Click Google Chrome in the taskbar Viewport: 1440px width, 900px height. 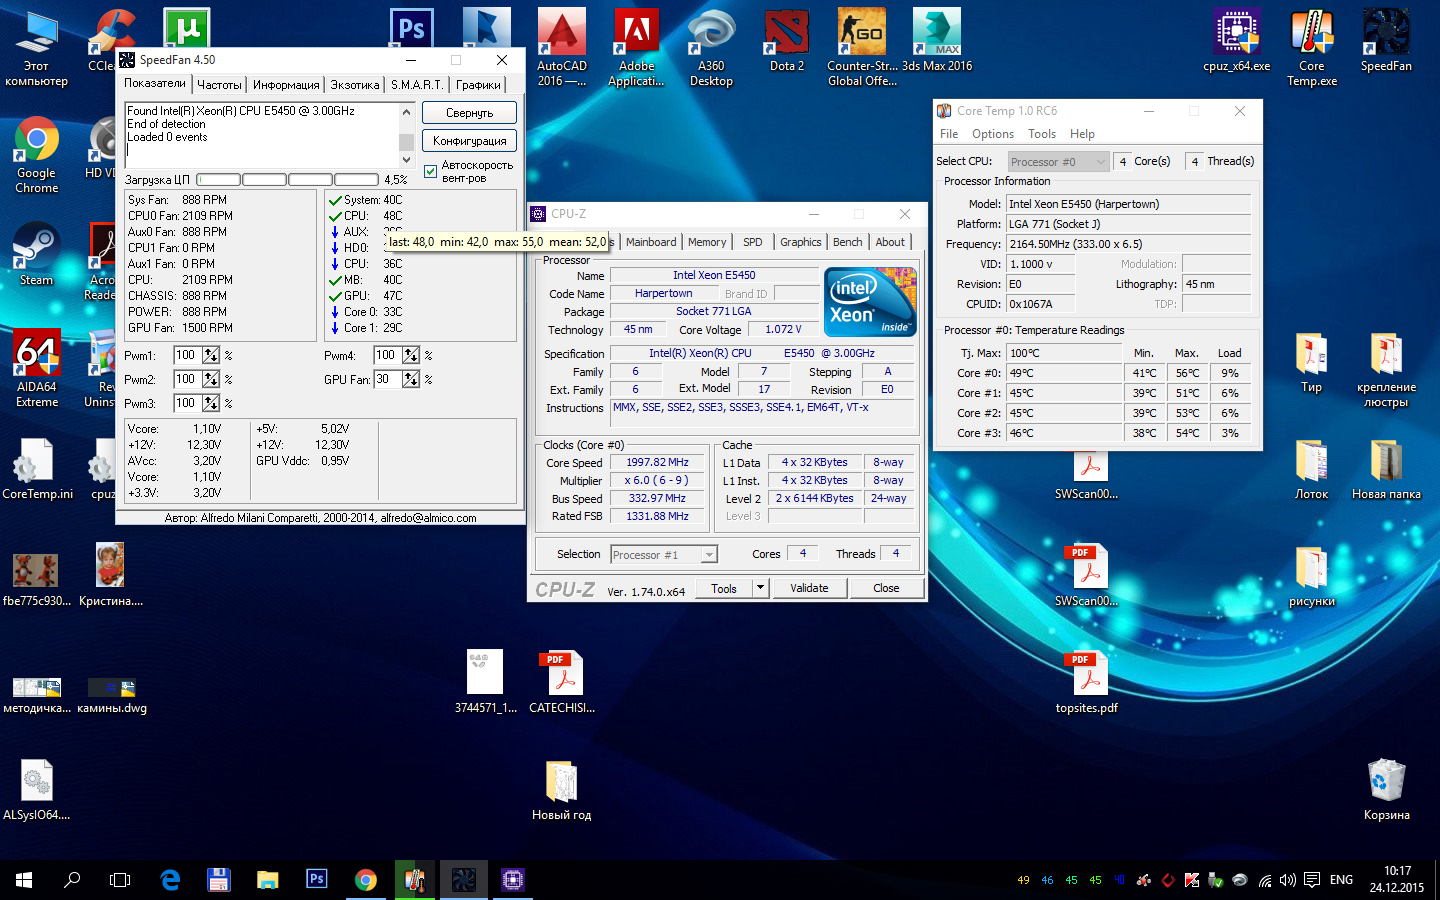tap(366, 880)
